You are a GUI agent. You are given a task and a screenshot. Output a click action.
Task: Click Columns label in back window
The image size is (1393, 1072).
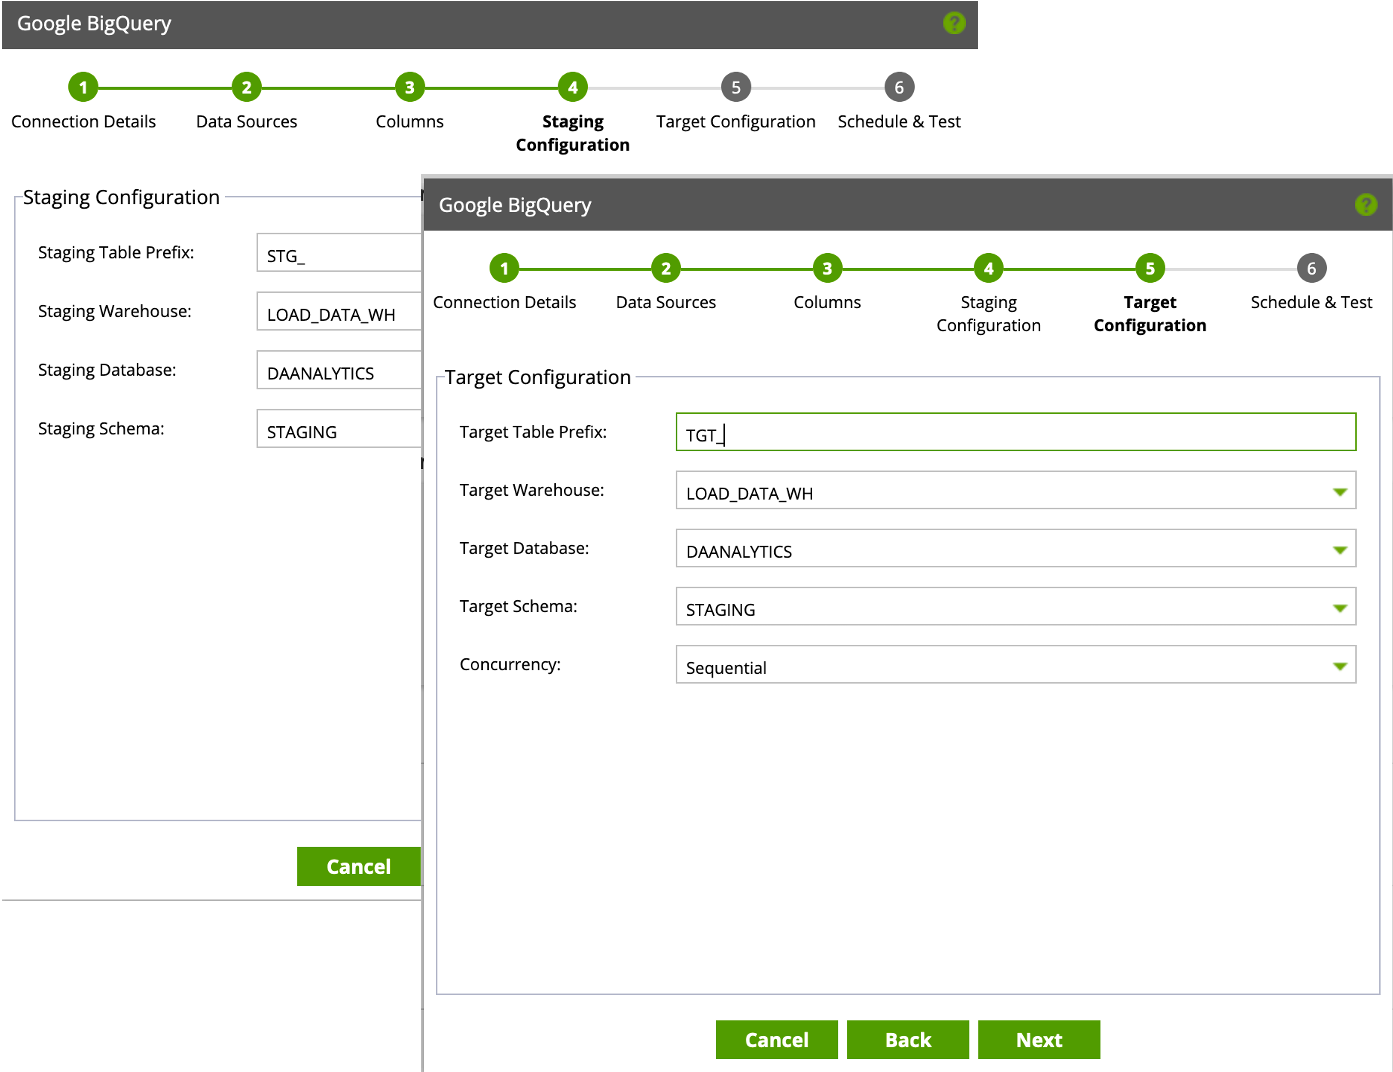click(x=409, y=121)
